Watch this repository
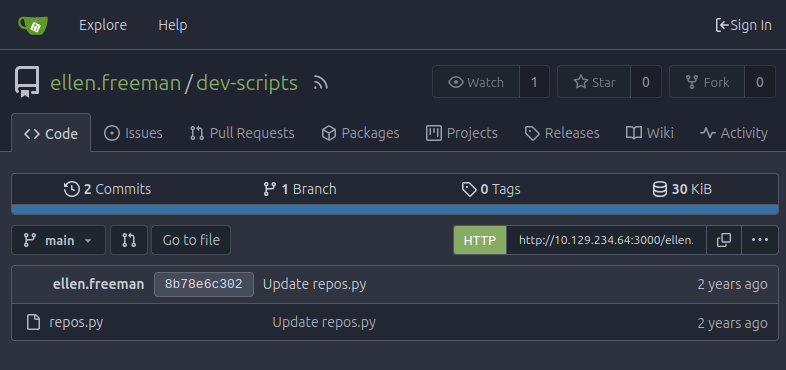The image size is (786, 370). point(476,82)
